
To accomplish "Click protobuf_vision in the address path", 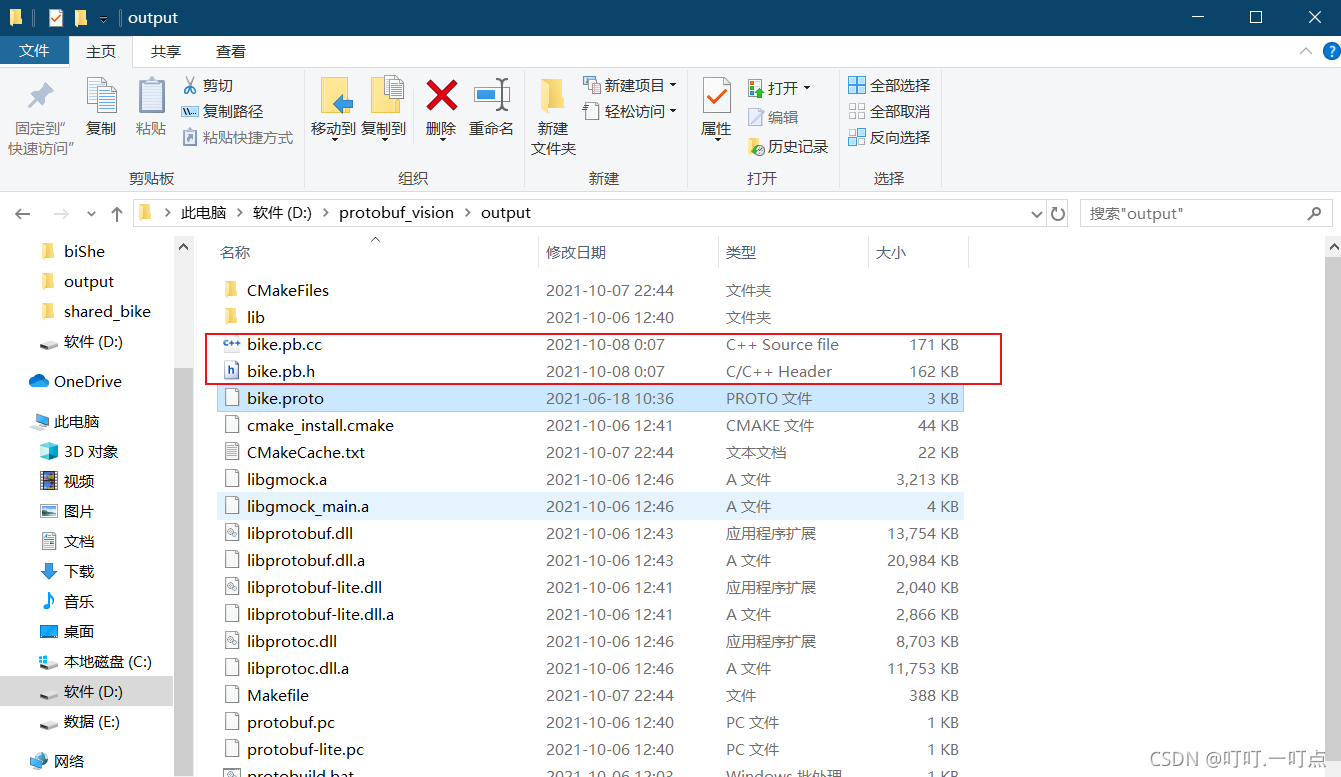I will (x=396, y=213).
